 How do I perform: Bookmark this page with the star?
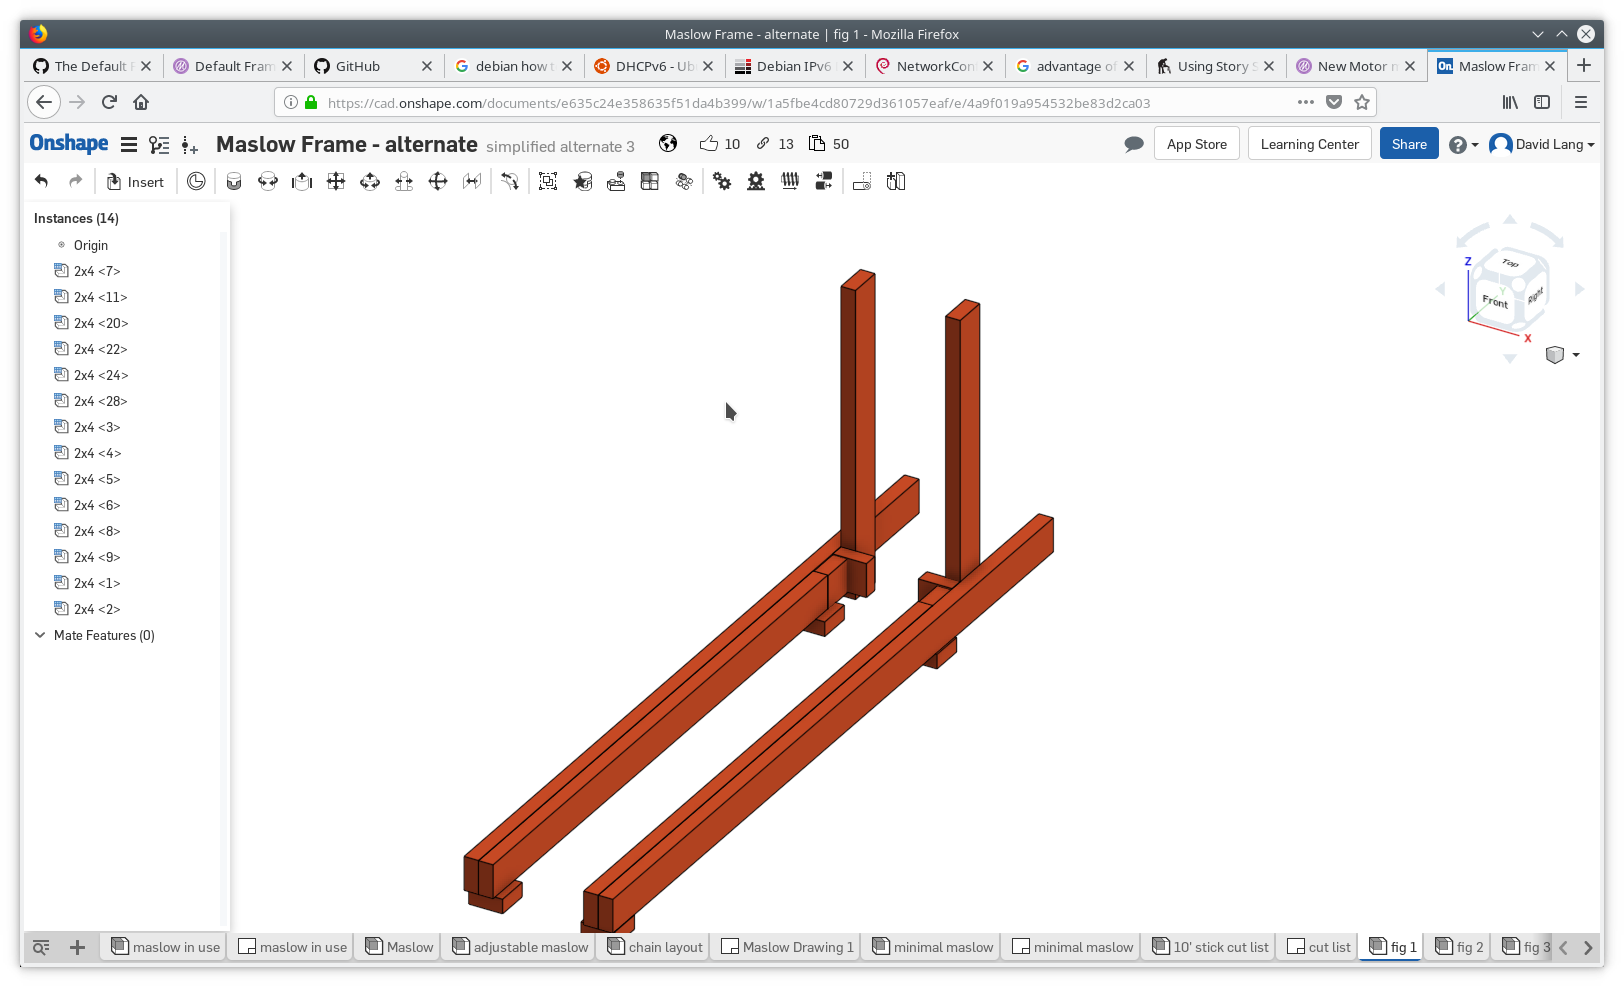coord(1362,102)
